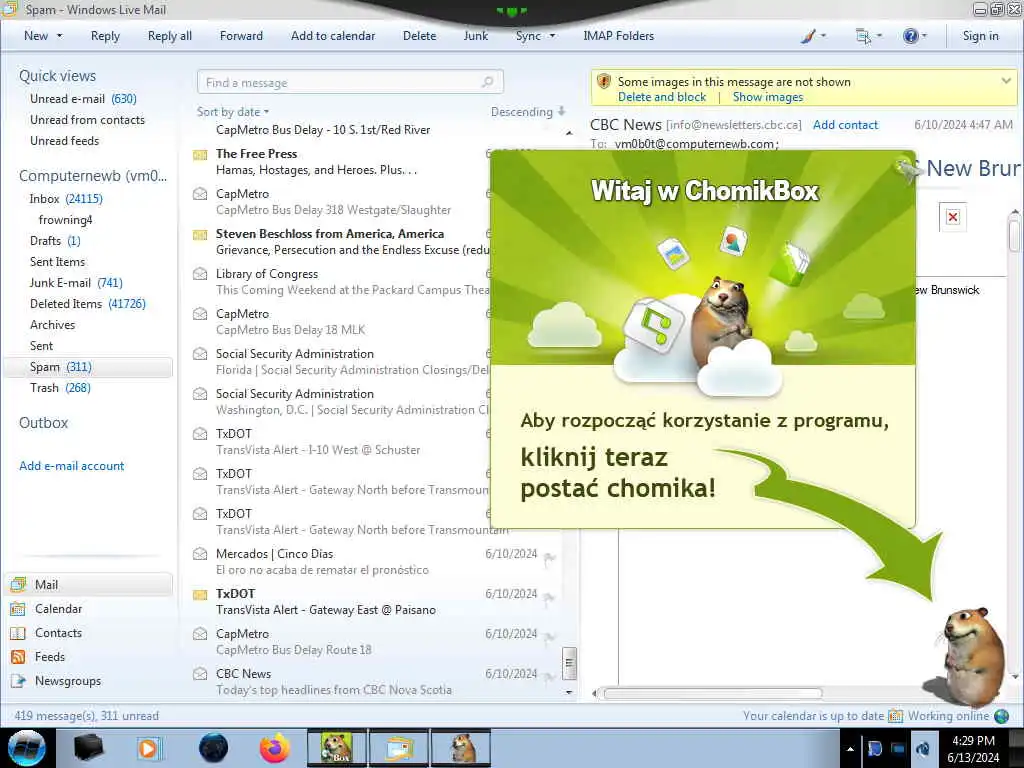Switch to the ChomikBox taskbar button

click(x=336, y=748)
